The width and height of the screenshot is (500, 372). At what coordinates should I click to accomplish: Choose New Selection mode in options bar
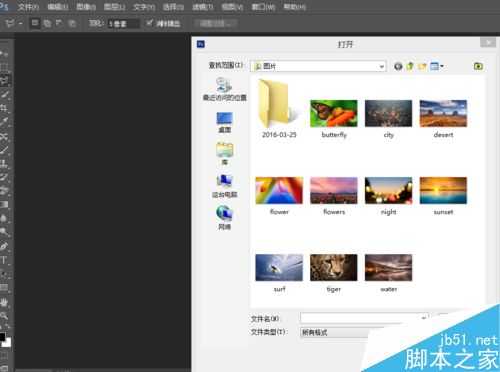click(x=35, y=23)
